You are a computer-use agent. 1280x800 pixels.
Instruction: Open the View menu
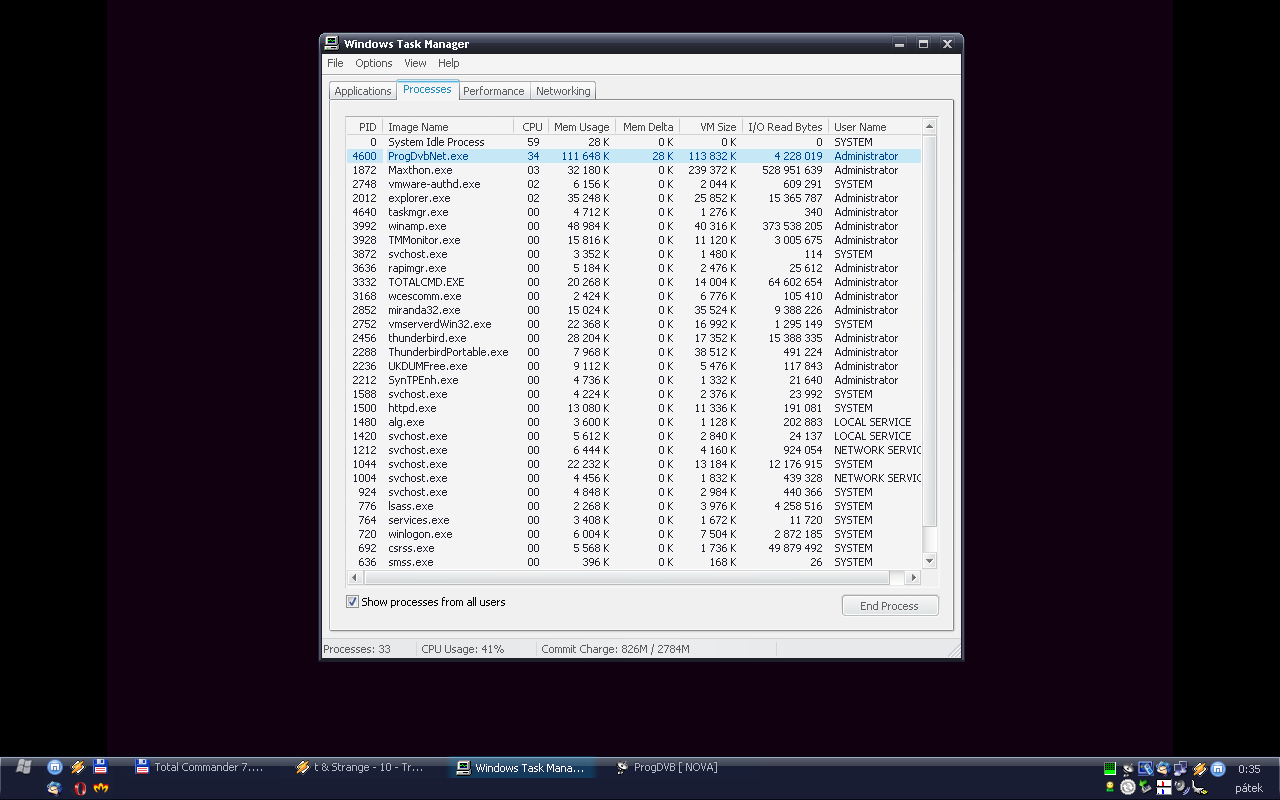tap(415, 63)
